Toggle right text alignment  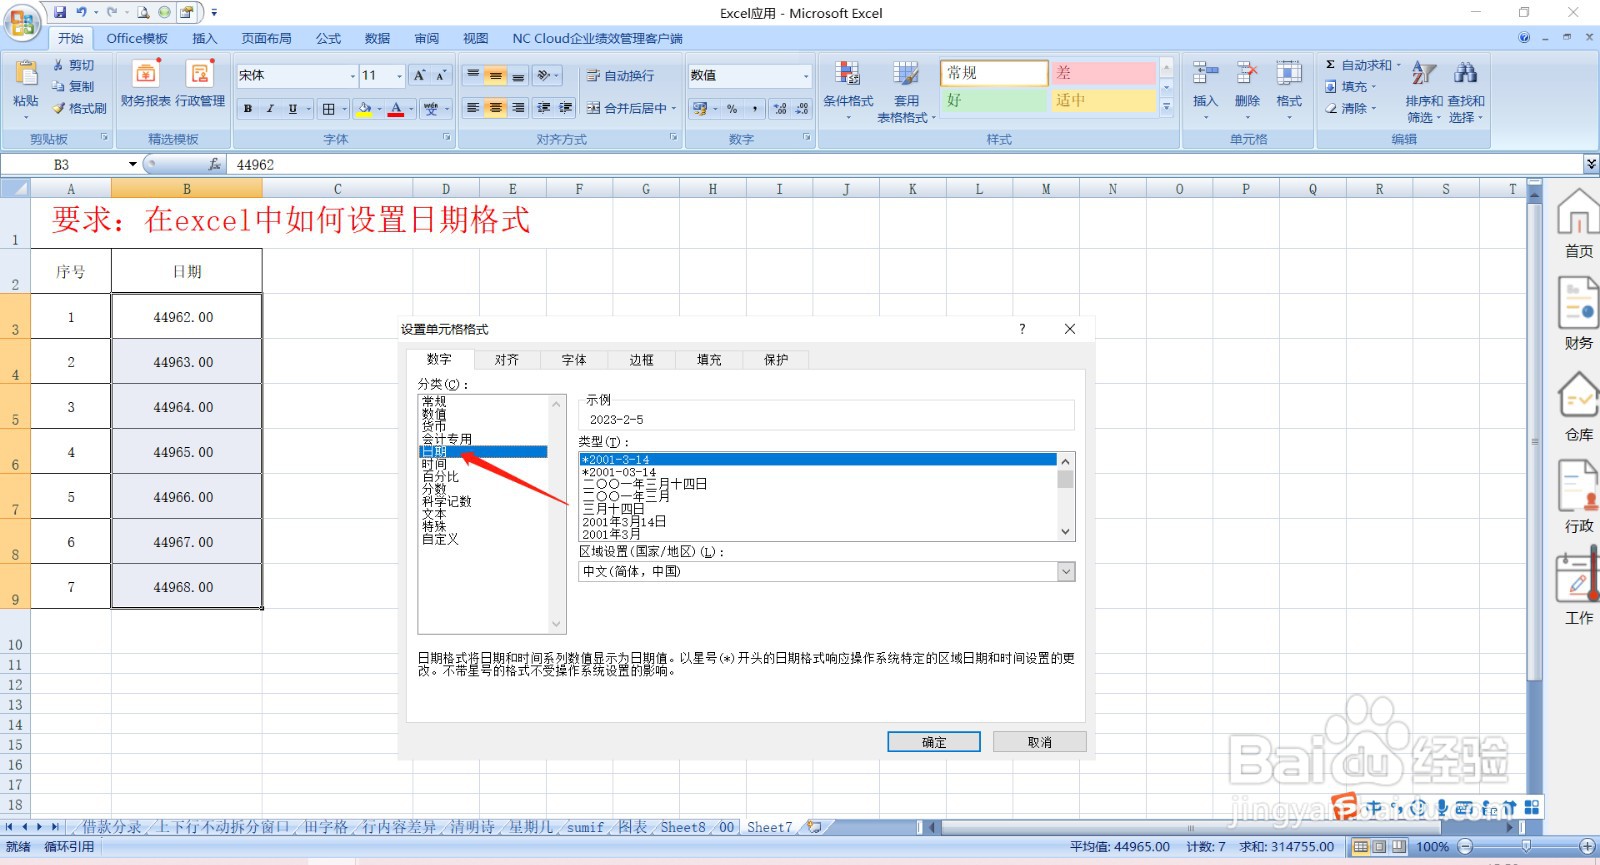click(518, 108)
